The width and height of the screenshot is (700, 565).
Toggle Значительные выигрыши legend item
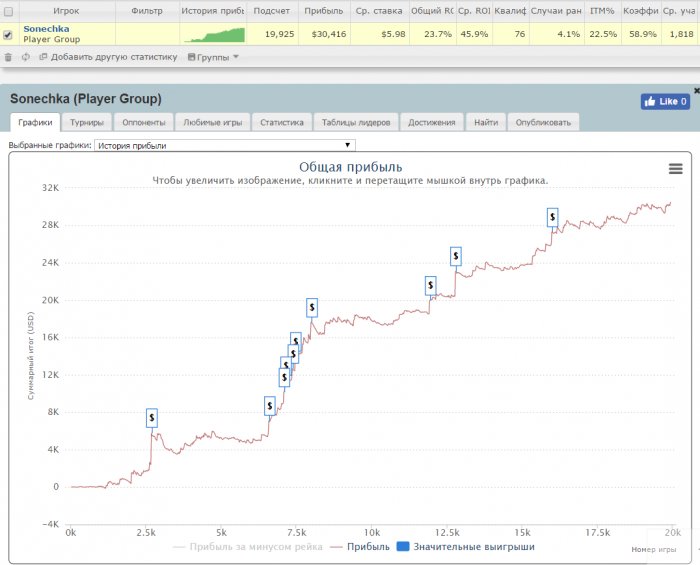pyautogui.click(x=466, y=547)
